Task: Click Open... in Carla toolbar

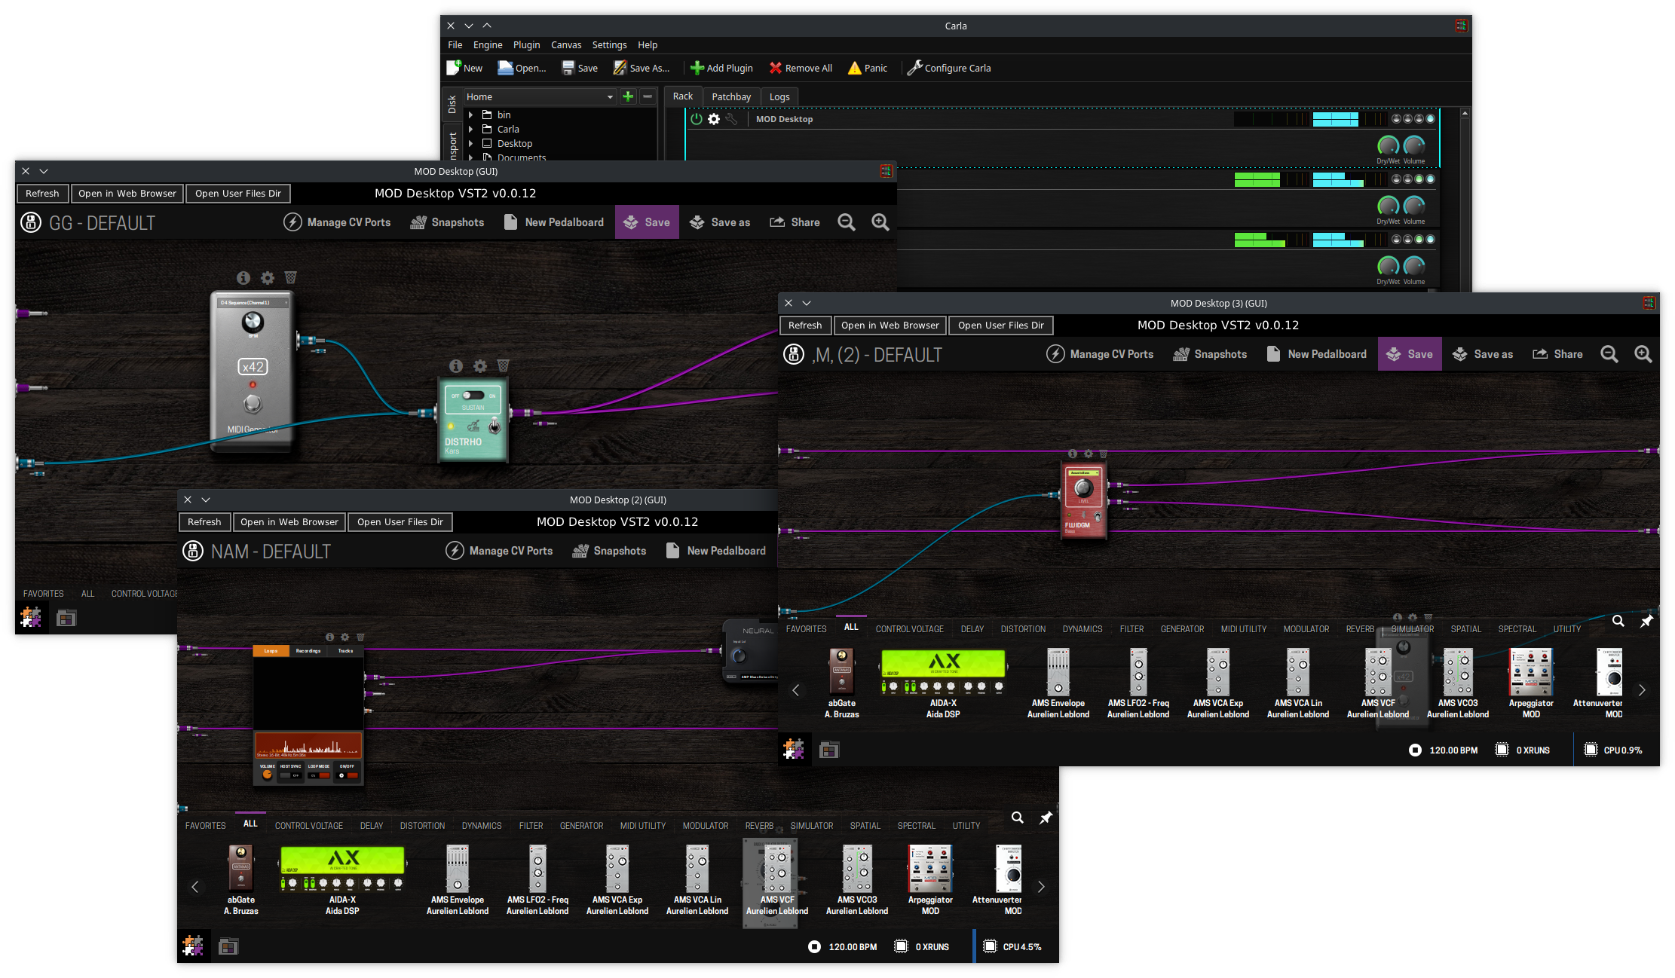Action: pyautogui.click(x=522, y=68)
